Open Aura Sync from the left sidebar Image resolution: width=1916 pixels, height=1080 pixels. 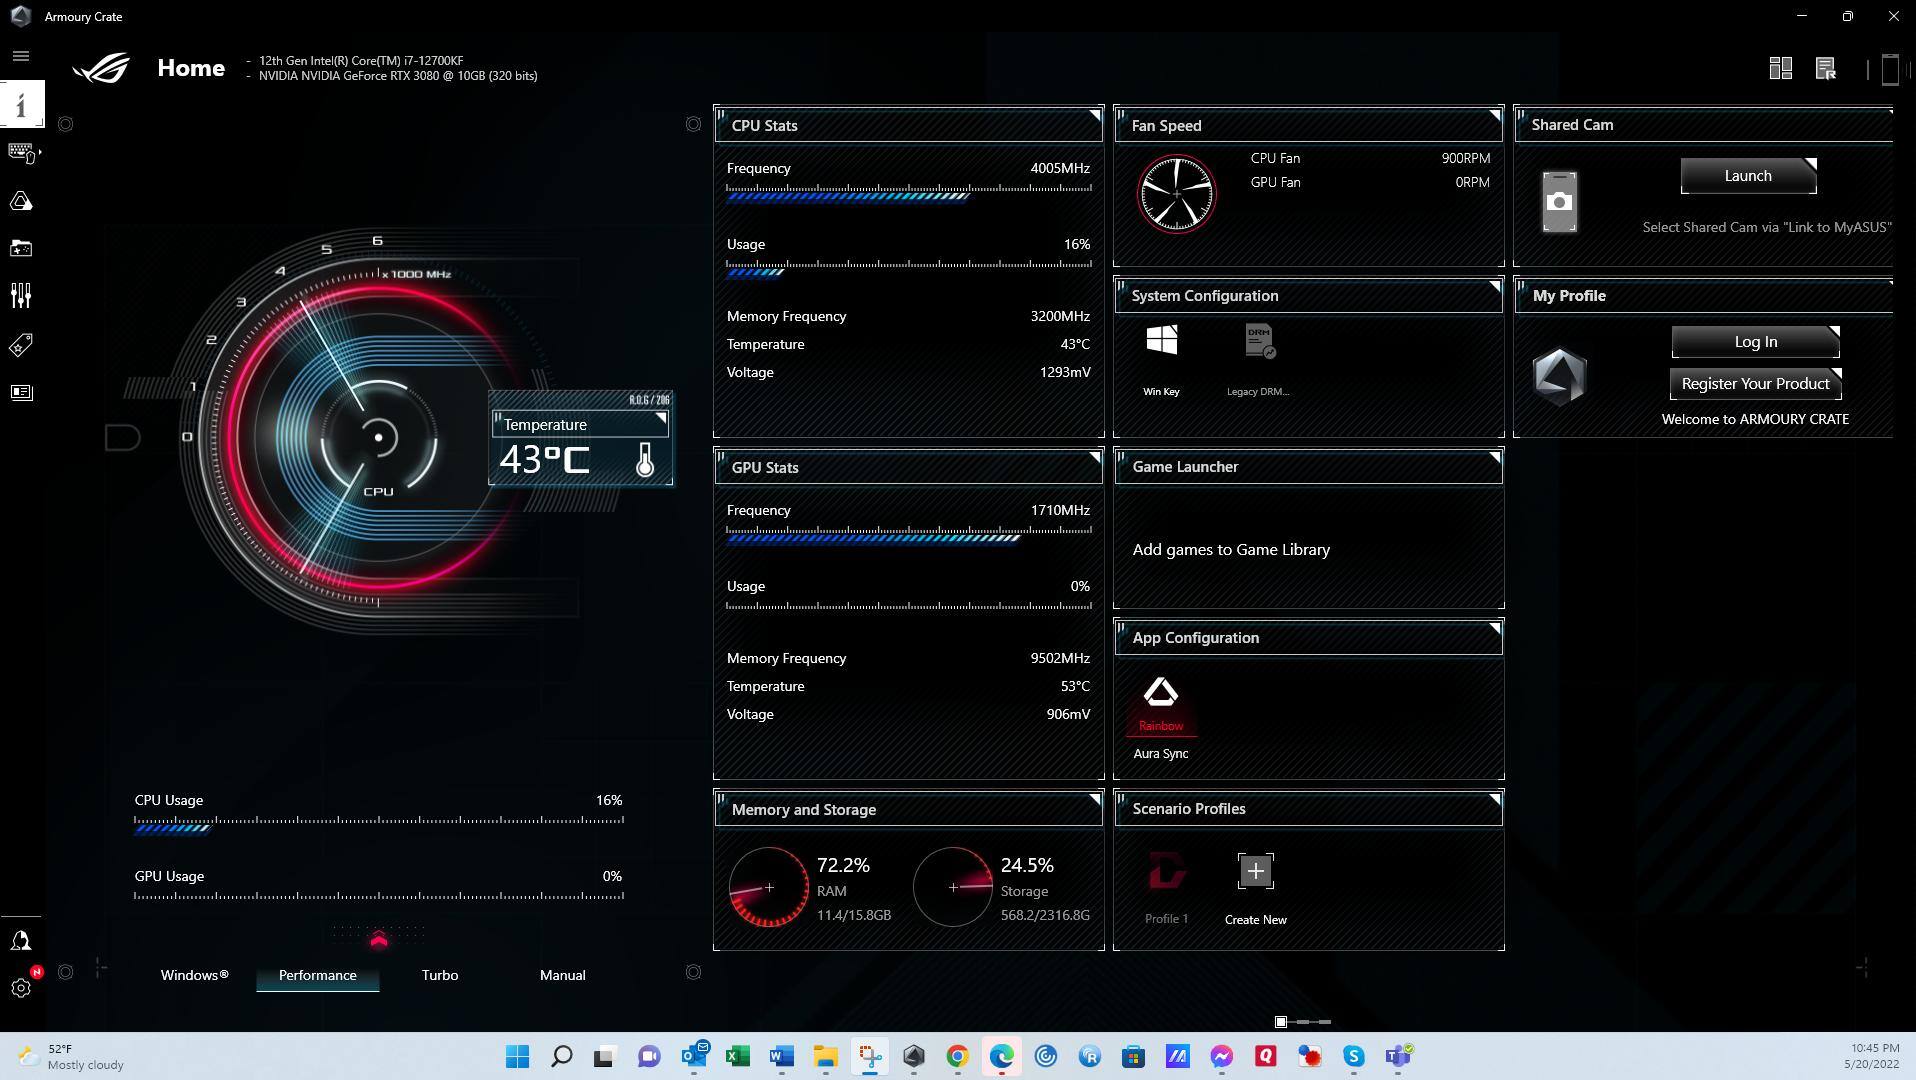[x=21, y=202]
